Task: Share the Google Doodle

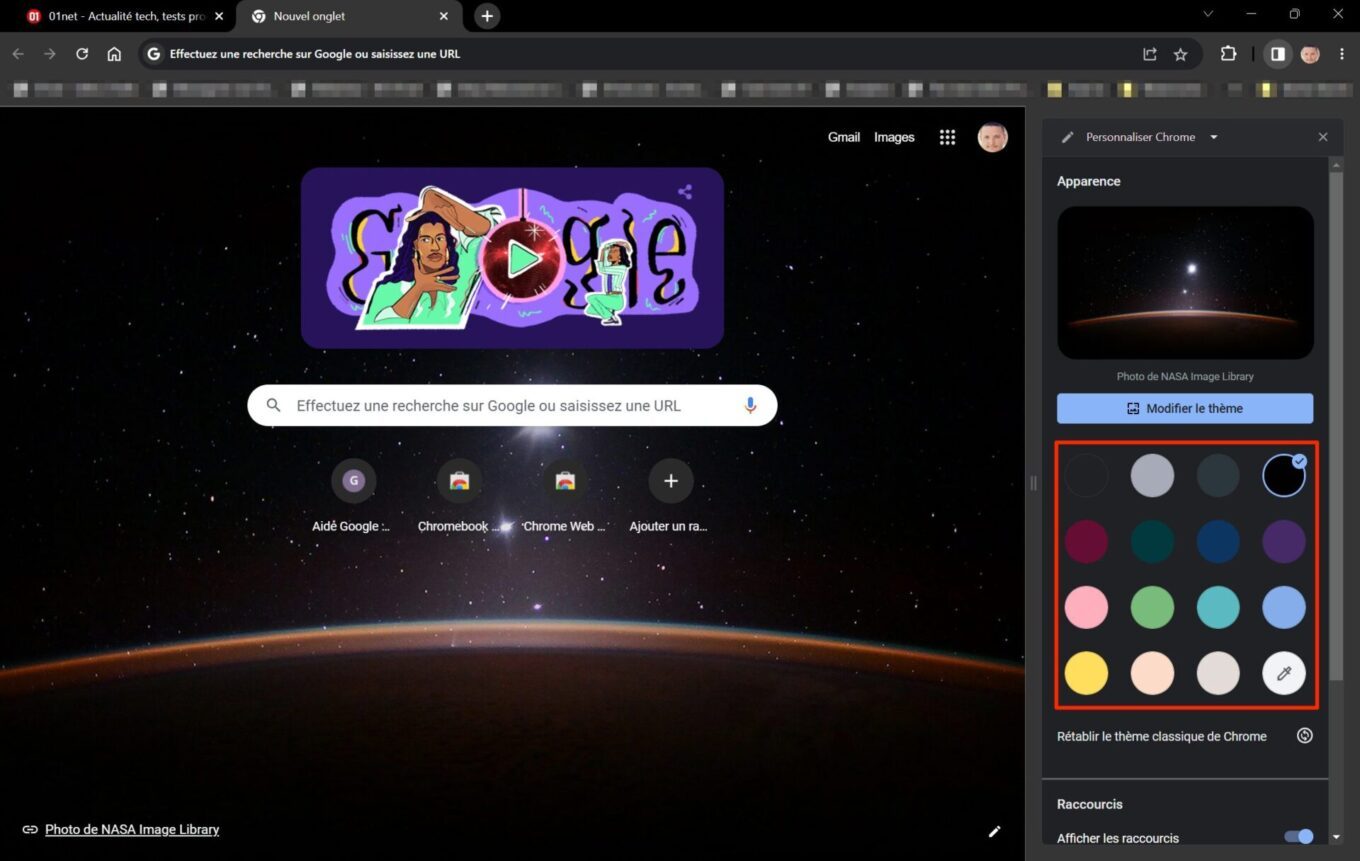Action: (x=685, y=191)
